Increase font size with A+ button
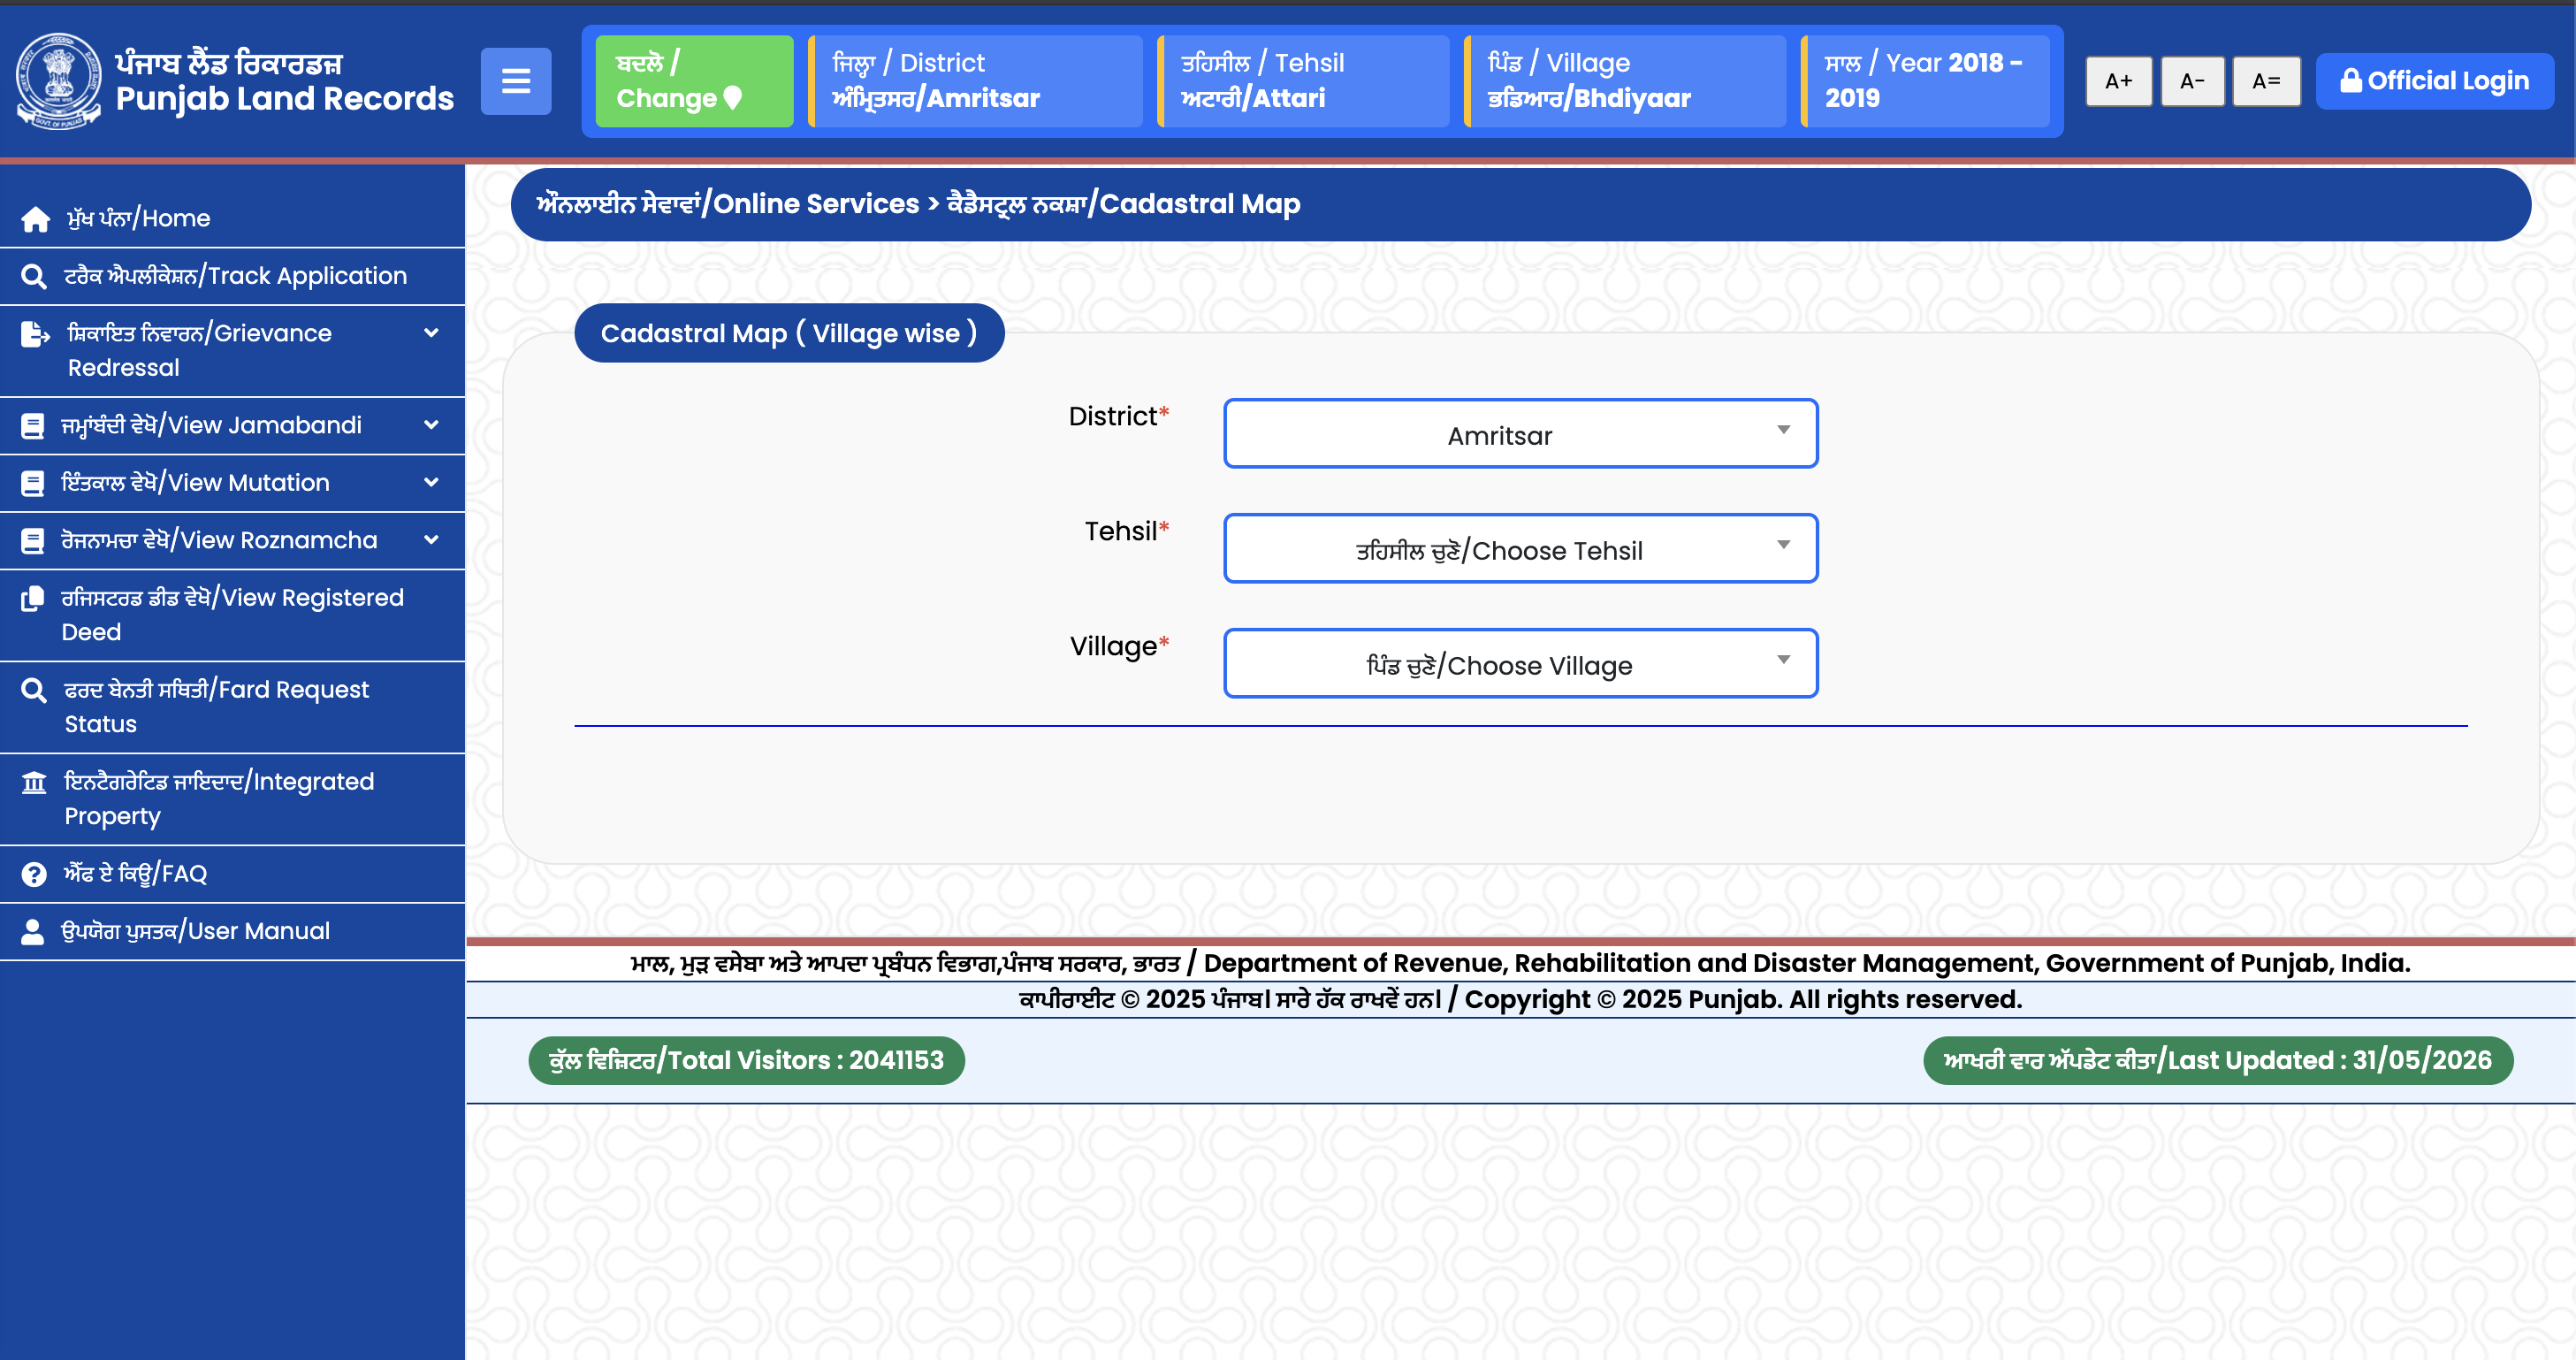The height and width of the screenshot is (1360, 2576). pos(2118,81)
